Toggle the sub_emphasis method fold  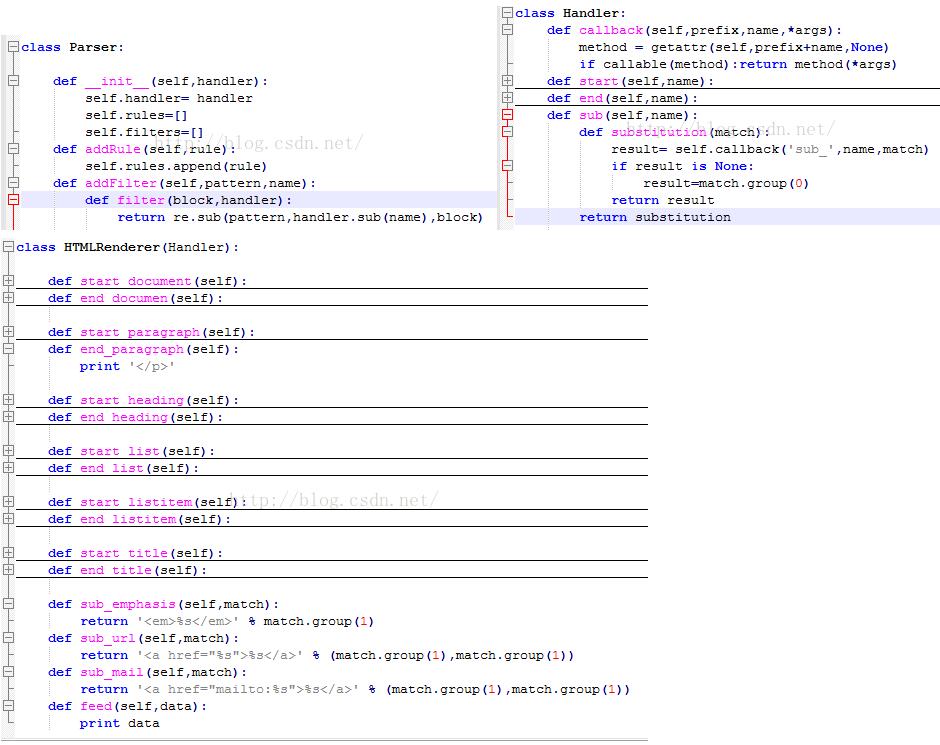coord(8,604)
